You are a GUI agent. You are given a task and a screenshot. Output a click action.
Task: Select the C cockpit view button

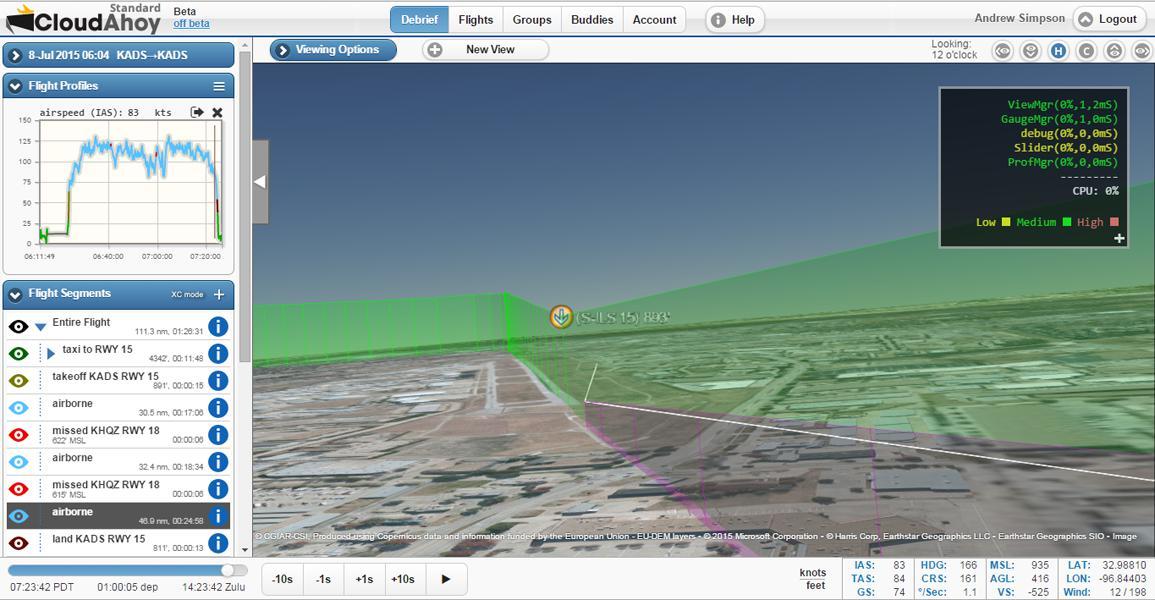(1086, 51)
